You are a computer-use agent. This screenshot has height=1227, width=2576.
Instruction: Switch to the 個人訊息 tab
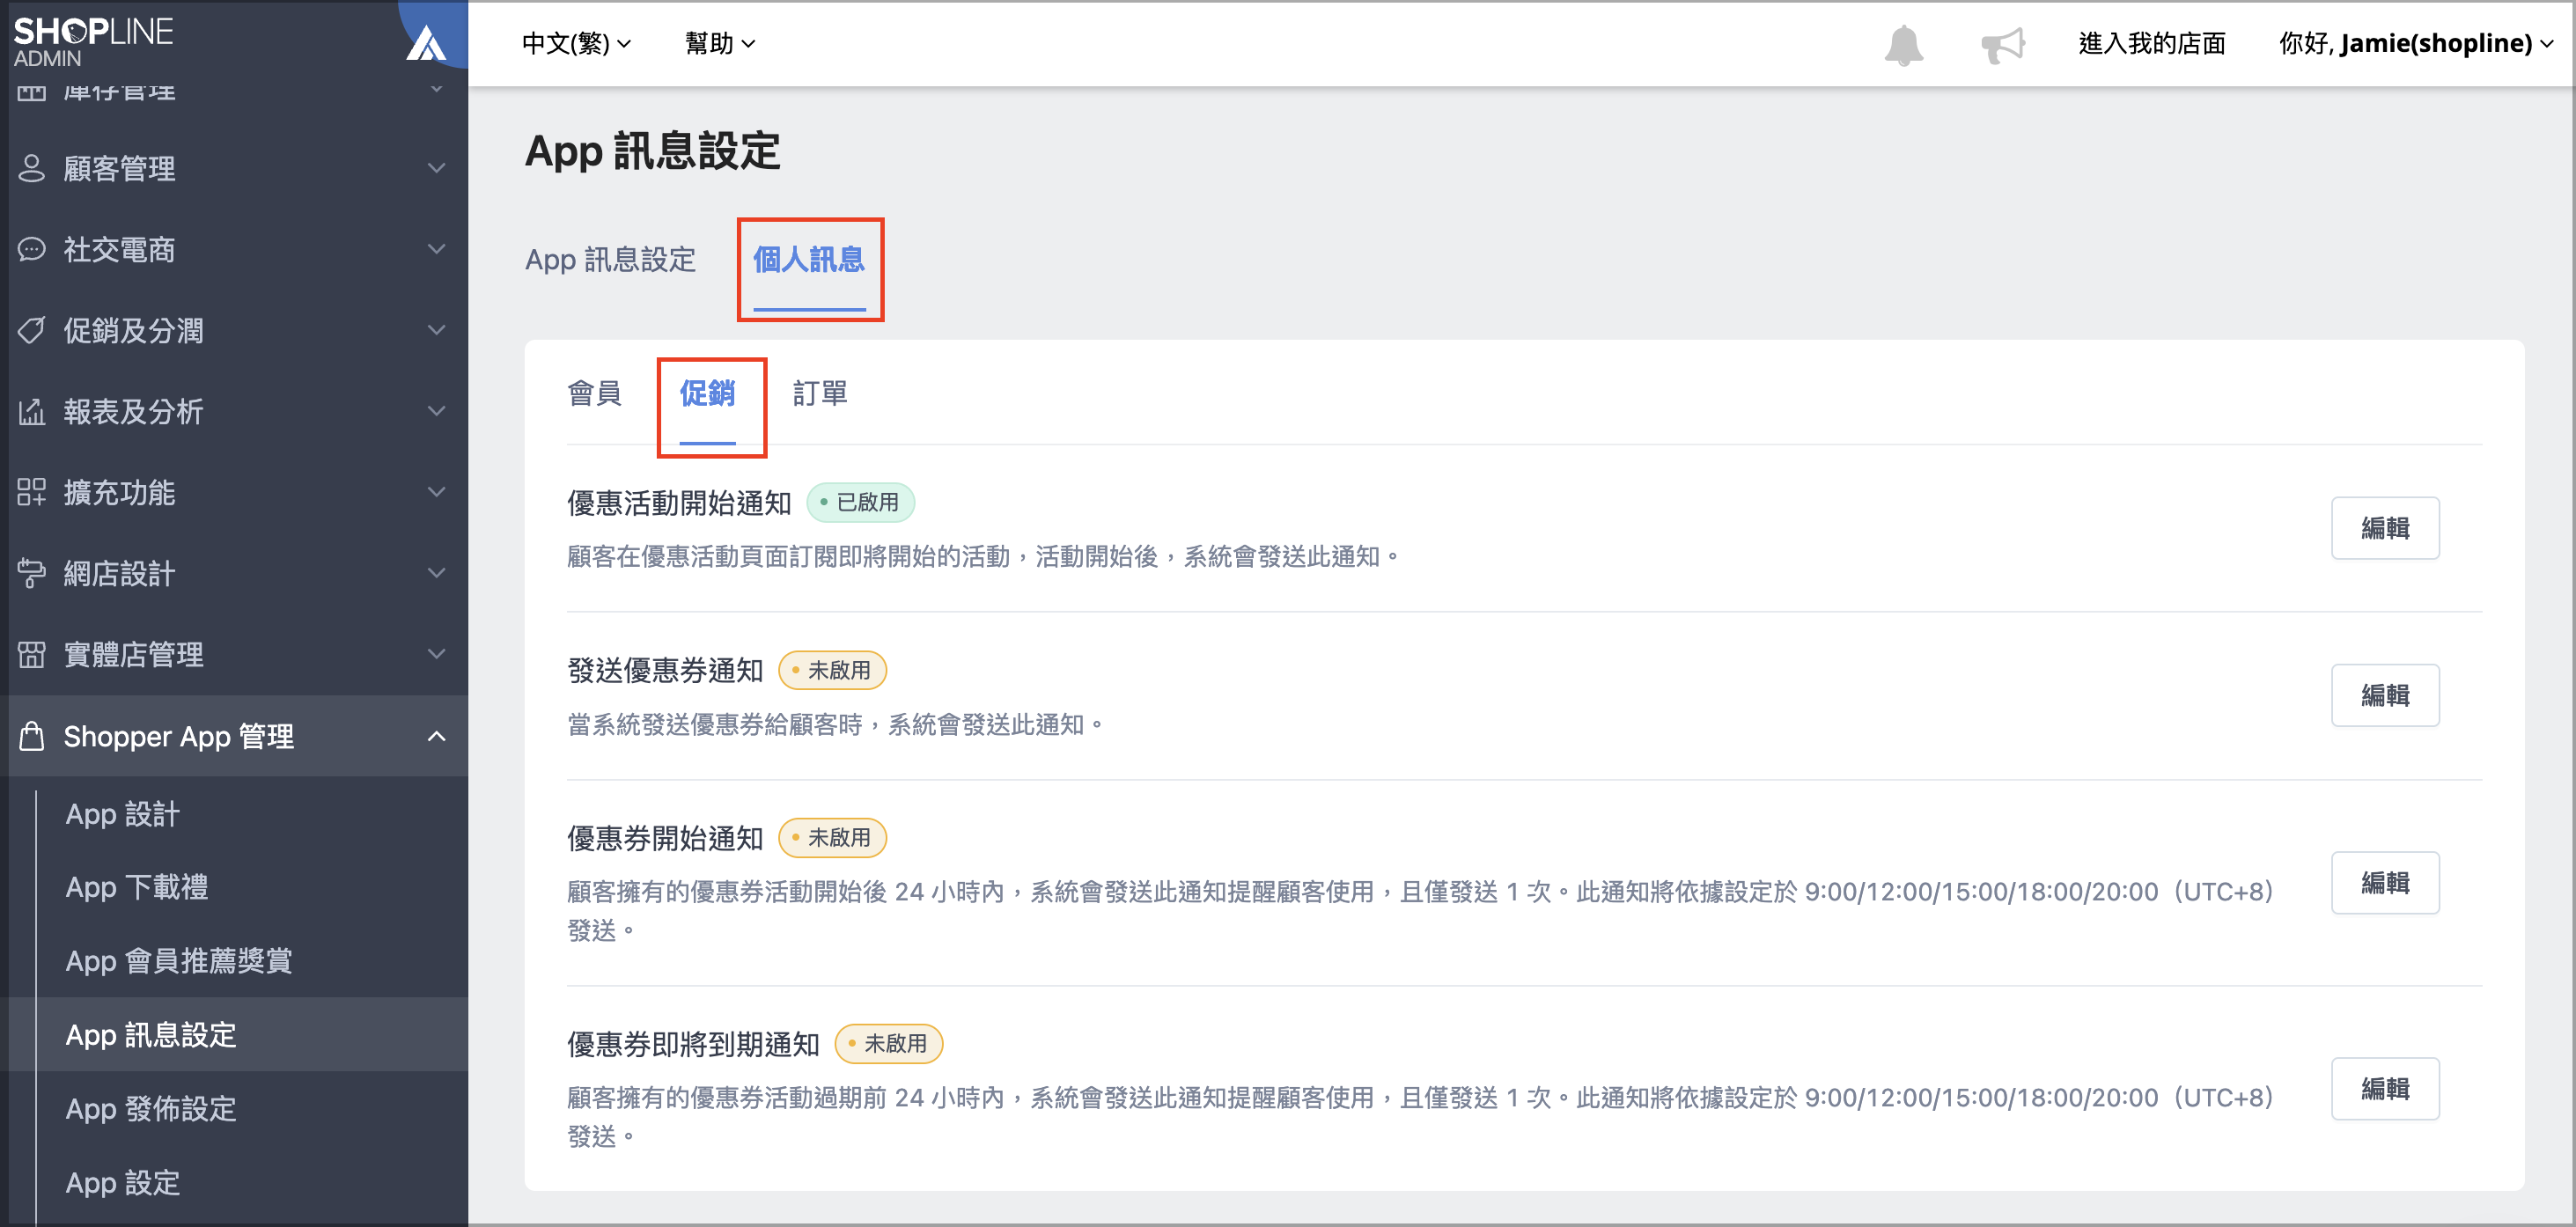click(x=809, y=260)
